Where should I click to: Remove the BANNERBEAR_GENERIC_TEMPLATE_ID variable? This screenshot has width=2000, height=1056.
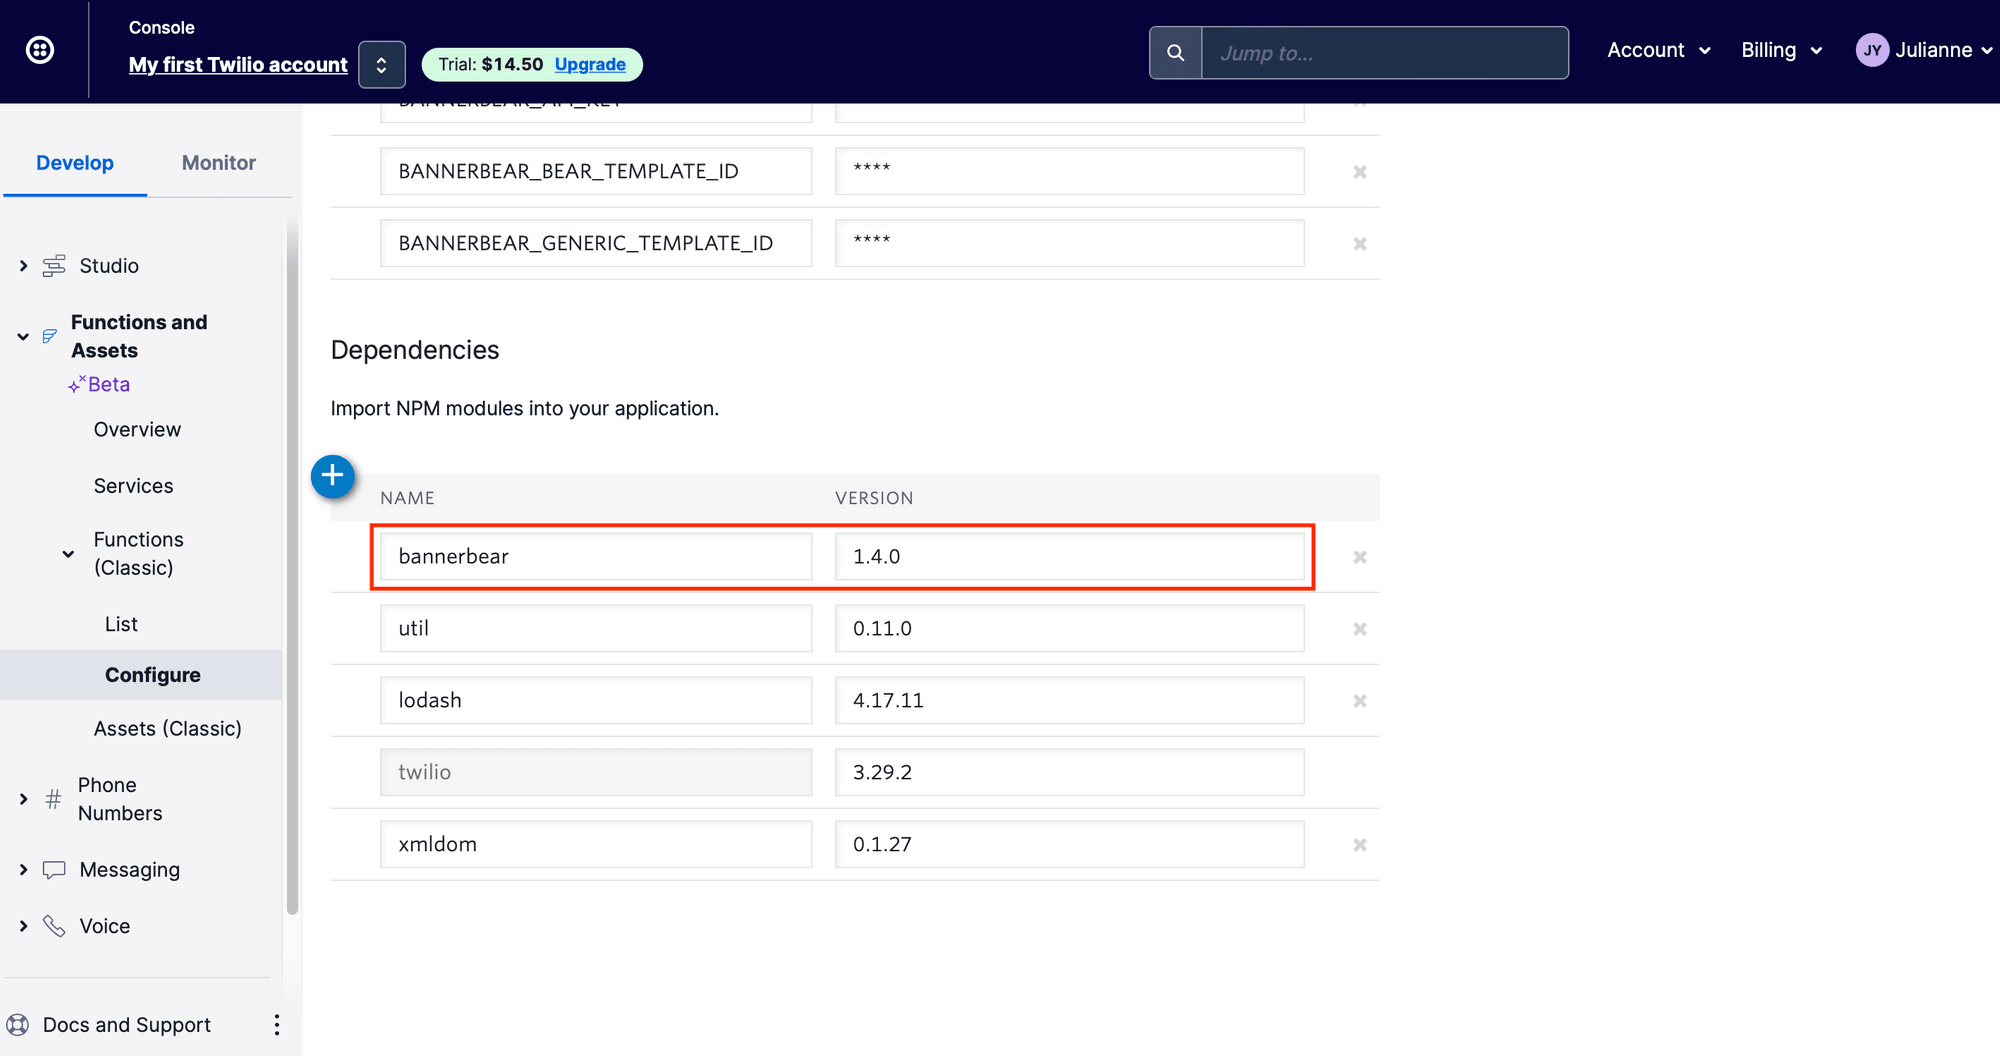pyautogui.click(x=1360, y=244)
